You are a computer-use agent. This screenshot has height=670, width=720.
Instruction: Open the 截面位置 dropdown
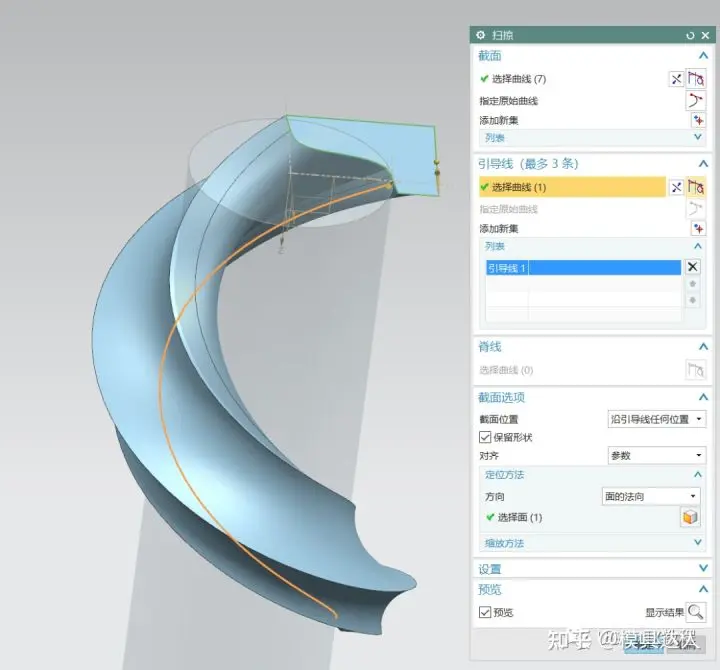657,419
